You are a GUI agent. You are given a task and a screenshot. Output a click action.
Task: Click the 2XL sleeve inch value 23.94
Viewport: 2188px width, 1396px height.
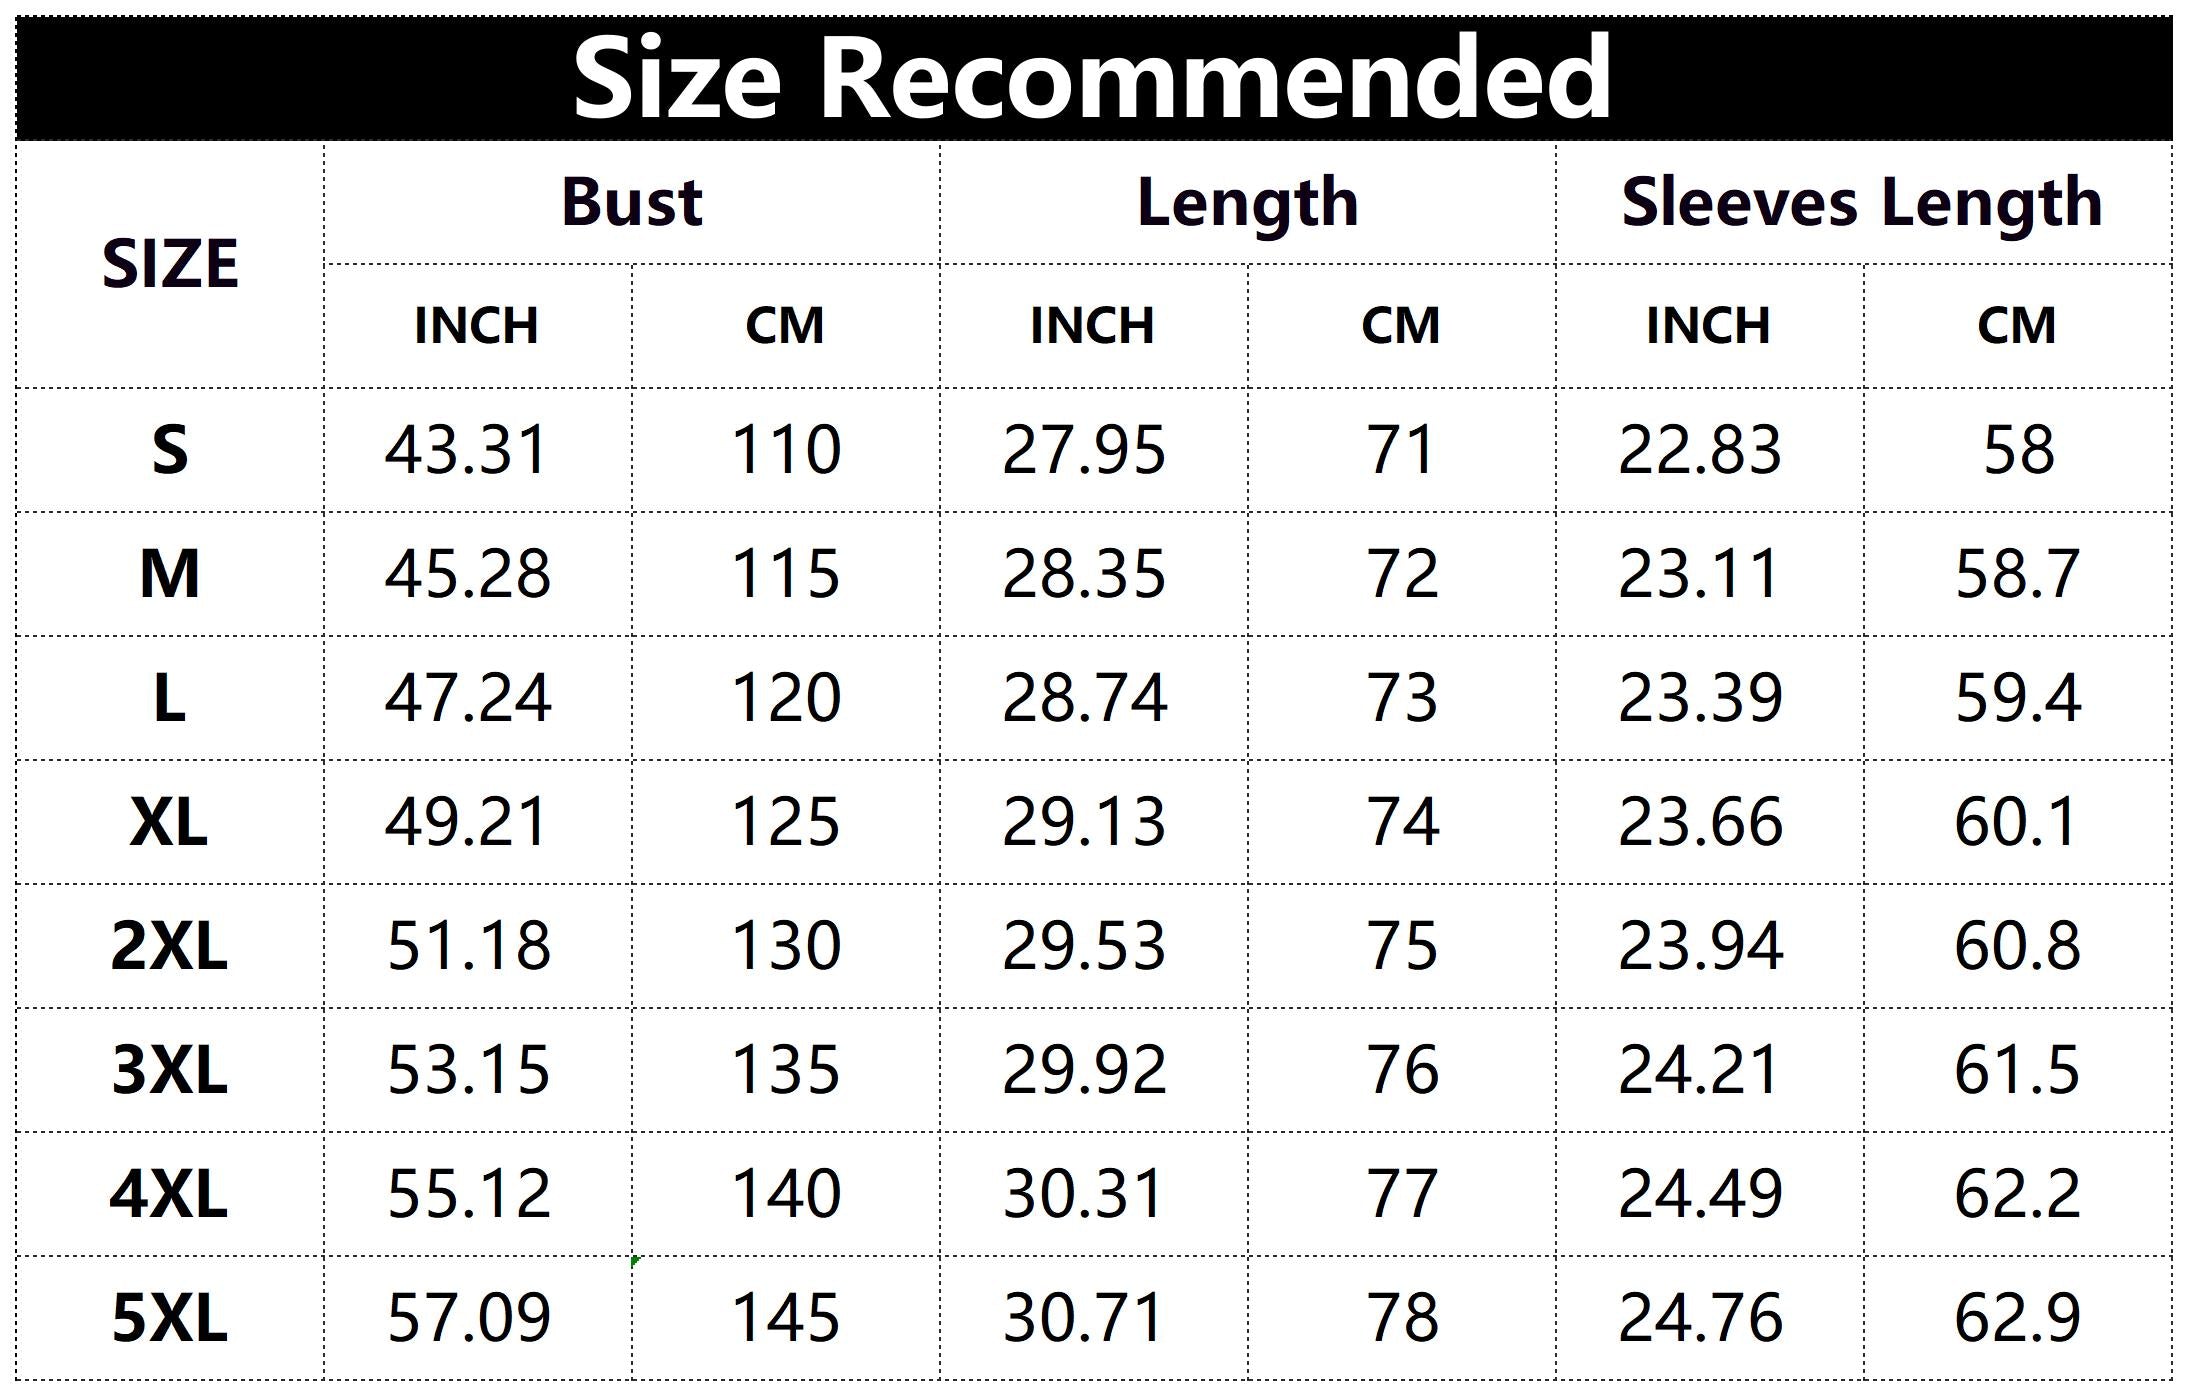tap(1700, 946)
